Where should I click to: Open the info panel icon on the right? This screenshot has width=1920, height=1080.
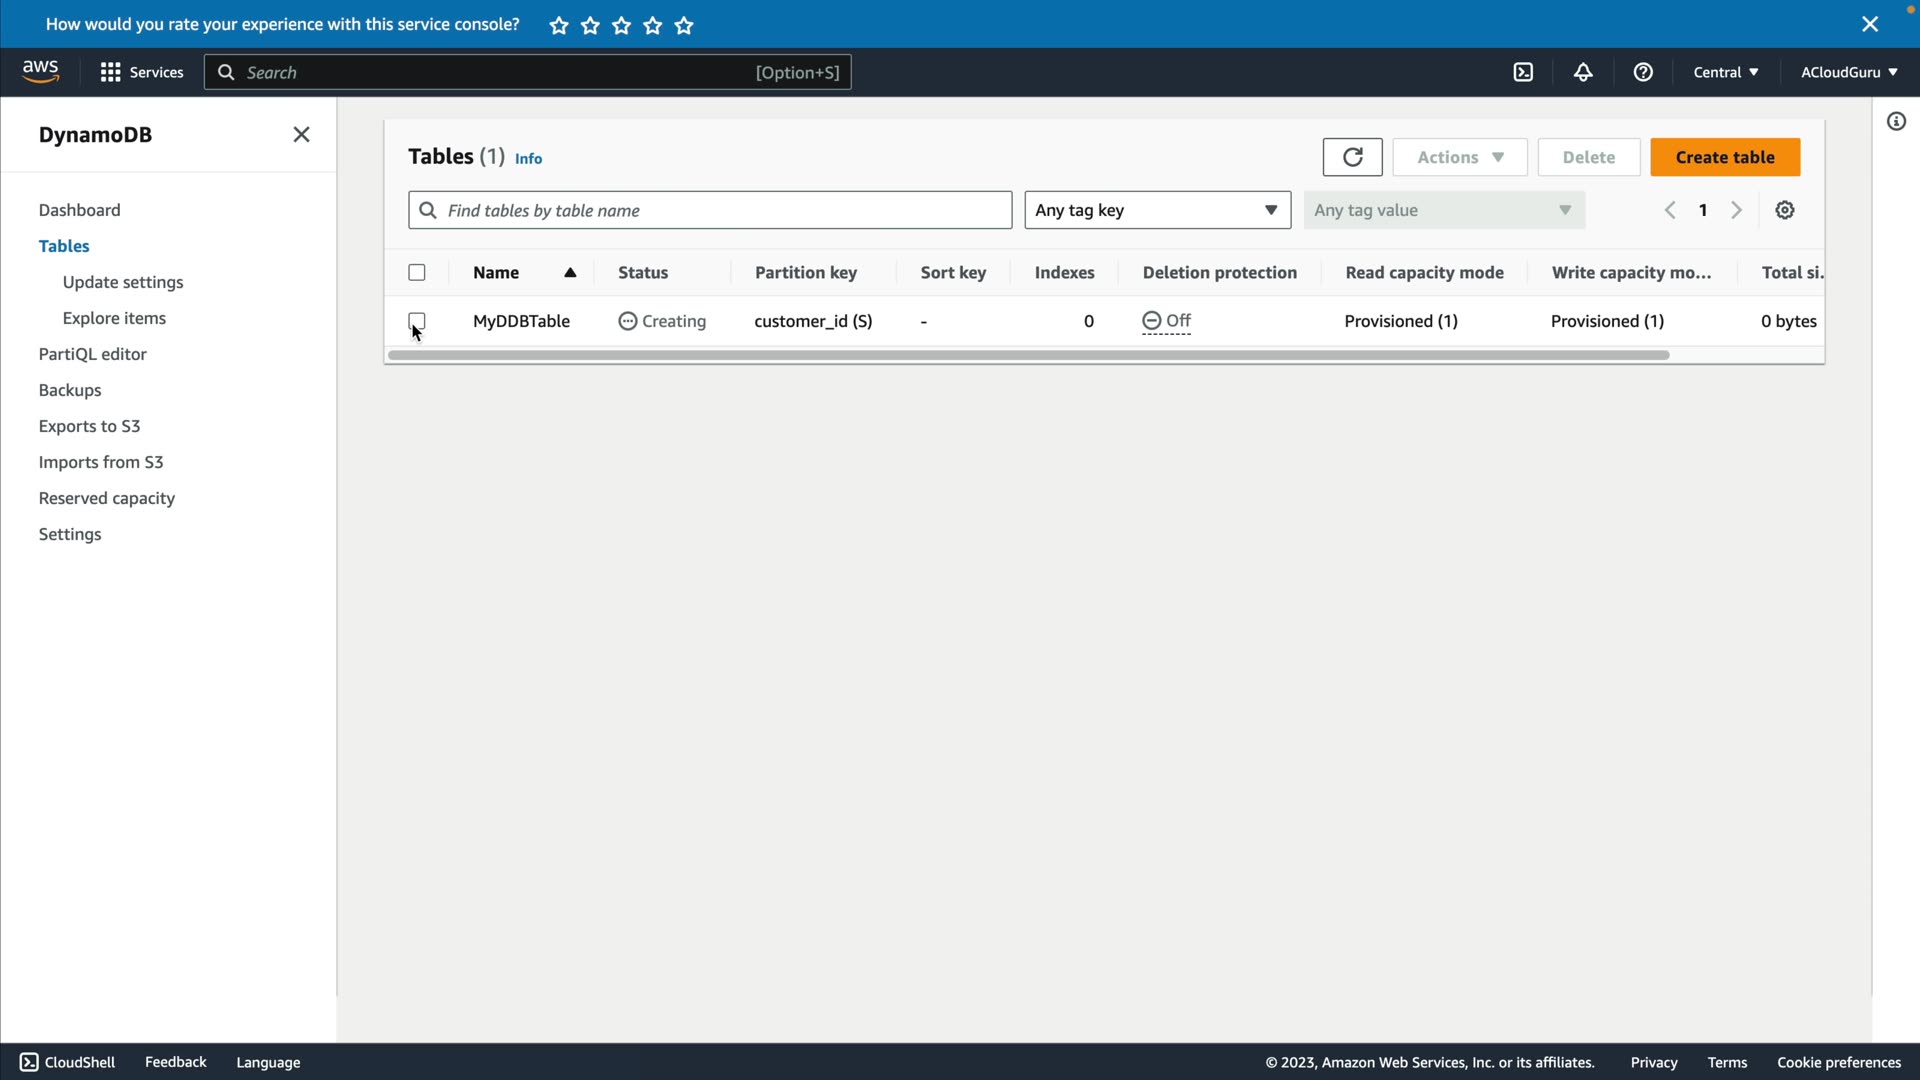pos(1896,122)
